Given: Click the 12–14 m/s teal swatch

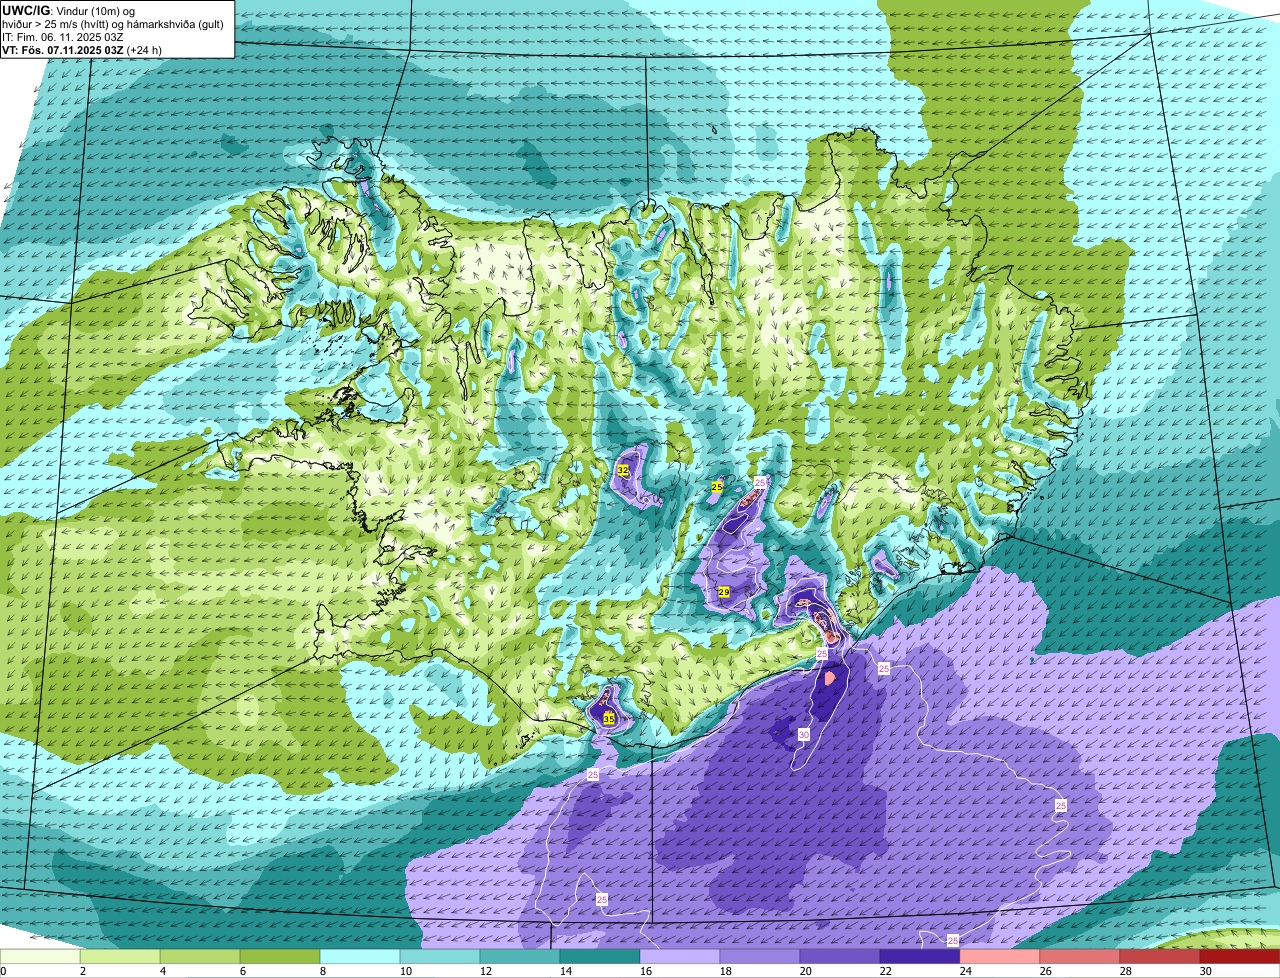Looking at the screenshot, I should [520, 957].
